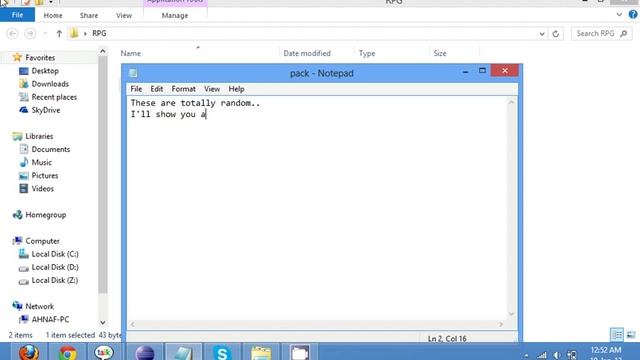The width and height of the screenshot is (640, 360).
Task: Open File Explorer taskbar button
Action: tap(261, 352)
